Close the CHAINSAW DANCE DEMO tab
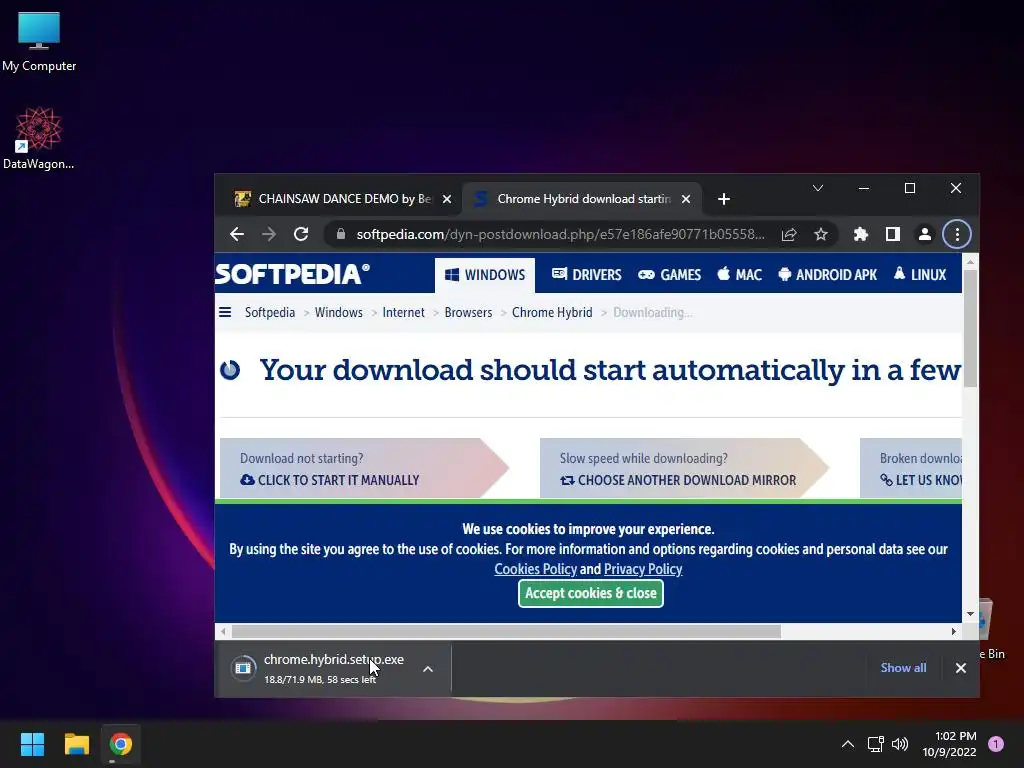The width and height of the screenshot is (1024, 768). [447, 199]
